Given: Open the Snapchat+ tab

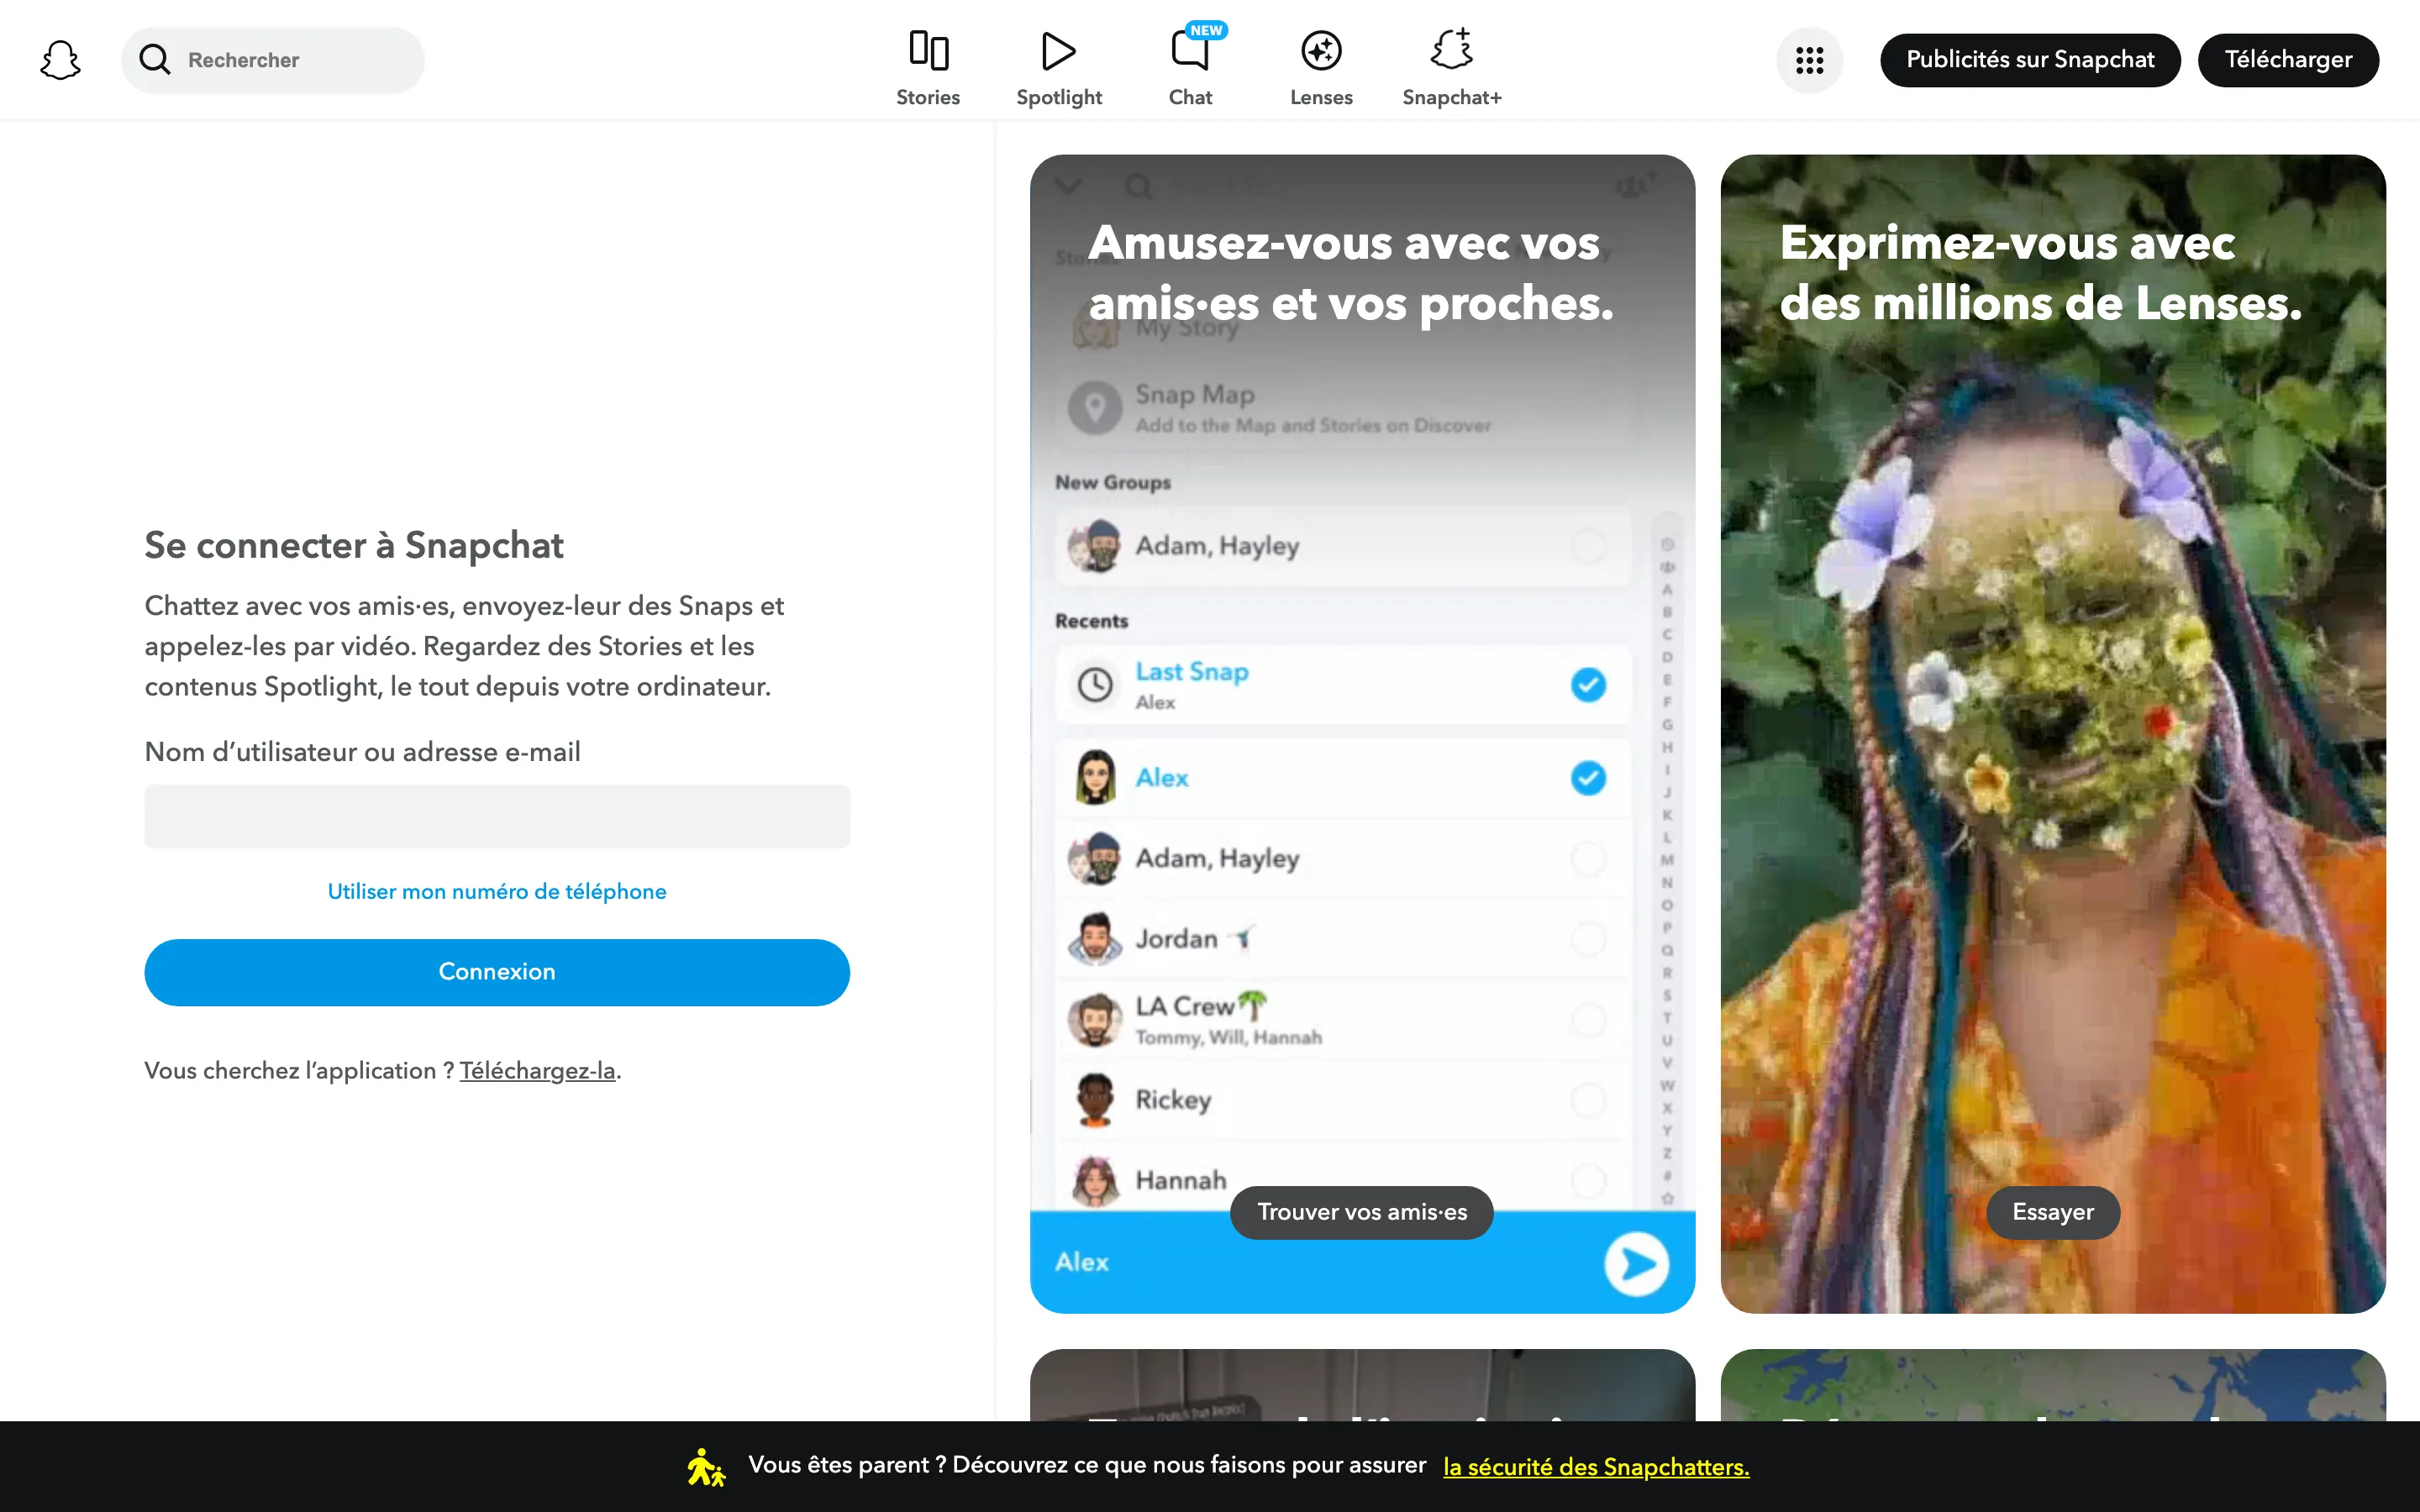Looking at the screenshot, I should click(x=1452, y=68).
